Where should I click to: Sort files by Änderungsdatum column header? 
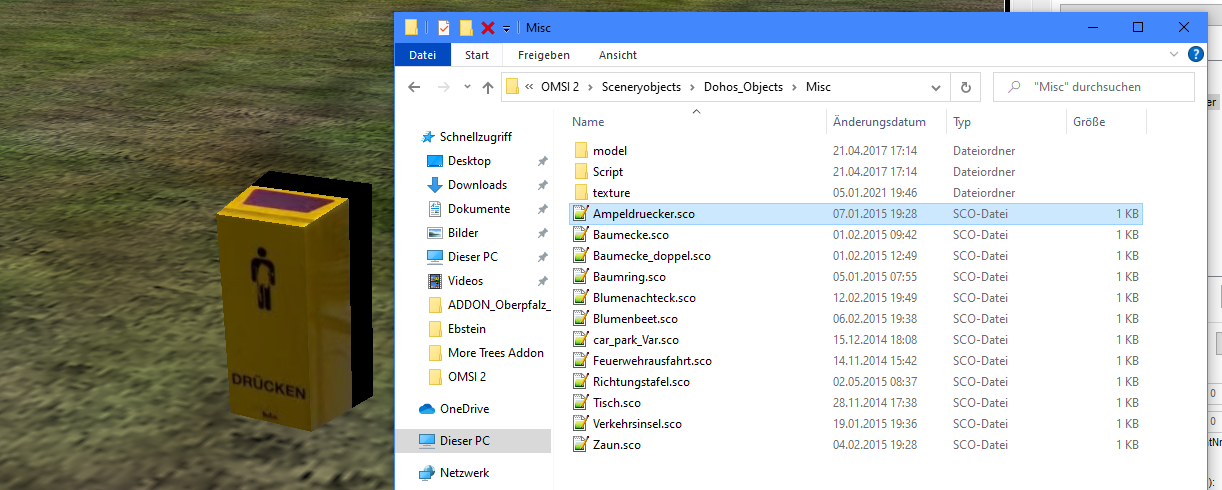click(x=879, y=122)
